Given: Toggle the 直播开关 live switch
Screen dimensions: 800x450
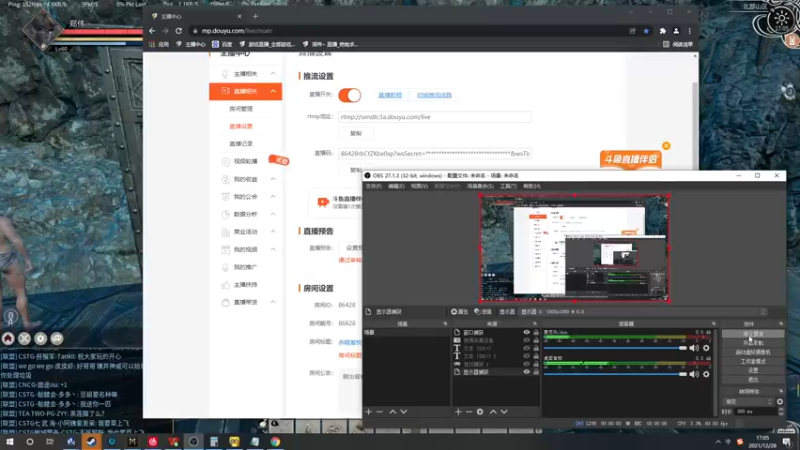Looking at the screenshot, I should point(349,95).
